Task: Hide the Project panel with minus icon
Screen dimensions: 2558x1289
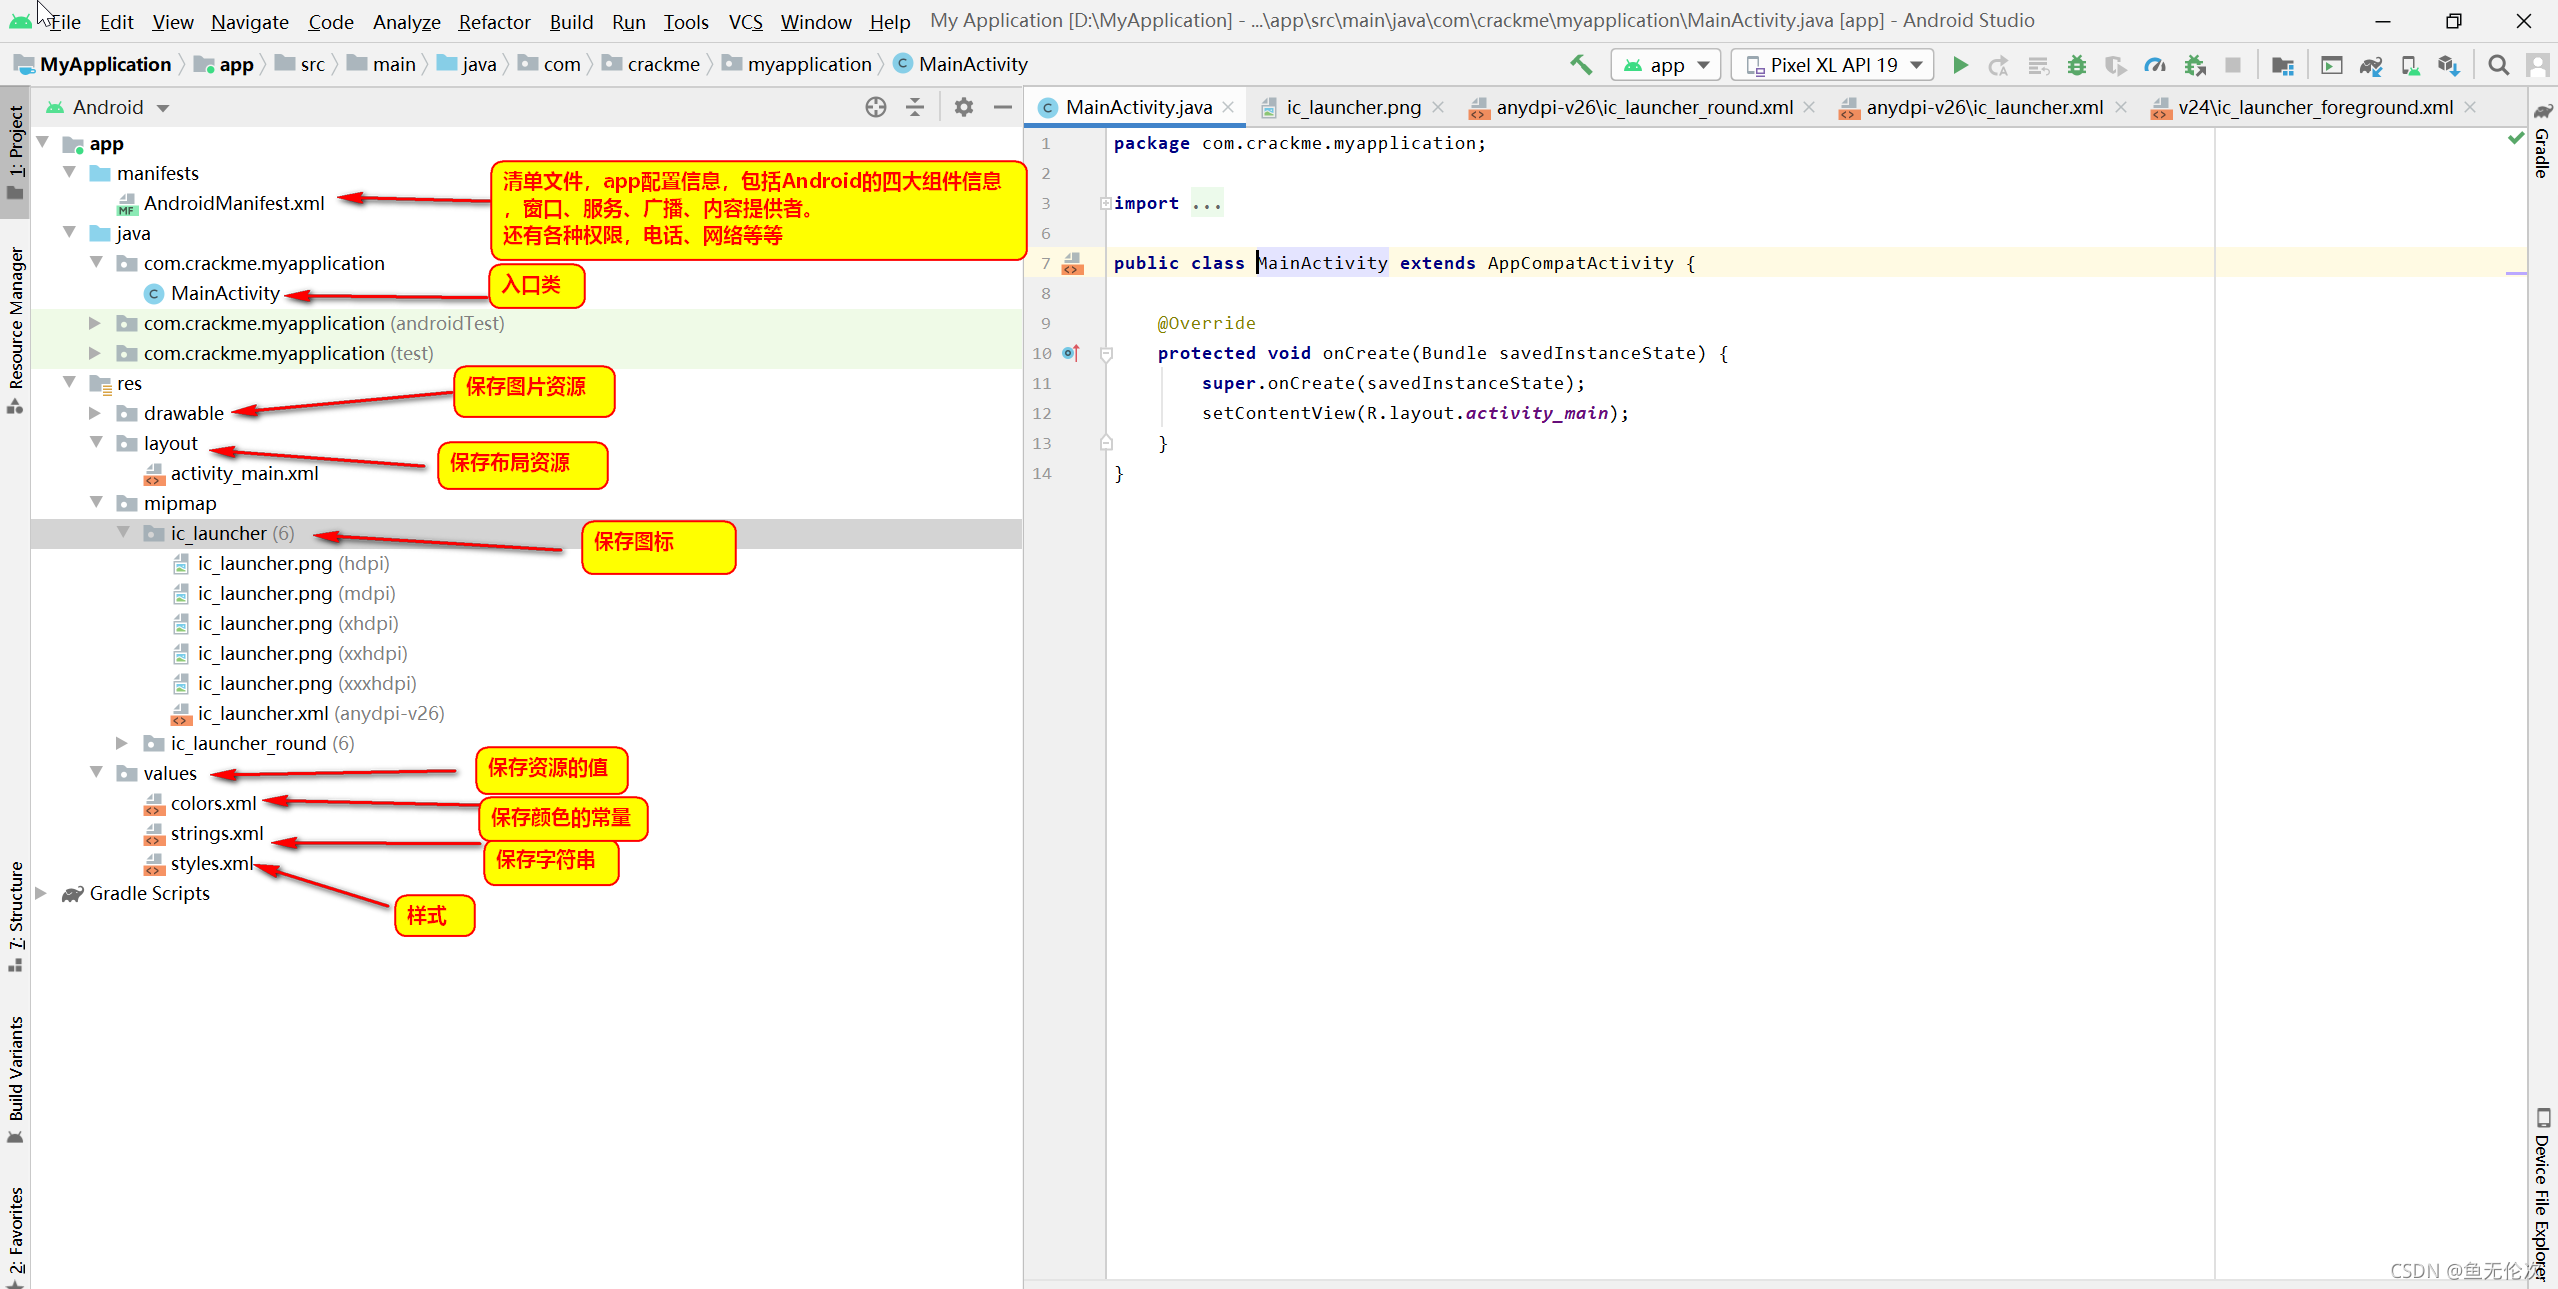Action: tap(1003, 107)
